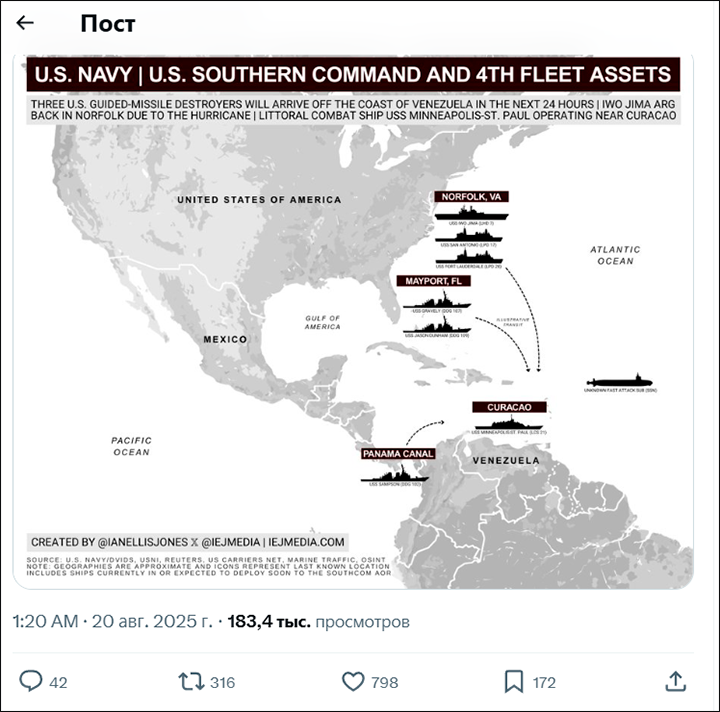
Task: Click the back arrow next to Пост
Action: coord(25,23)
